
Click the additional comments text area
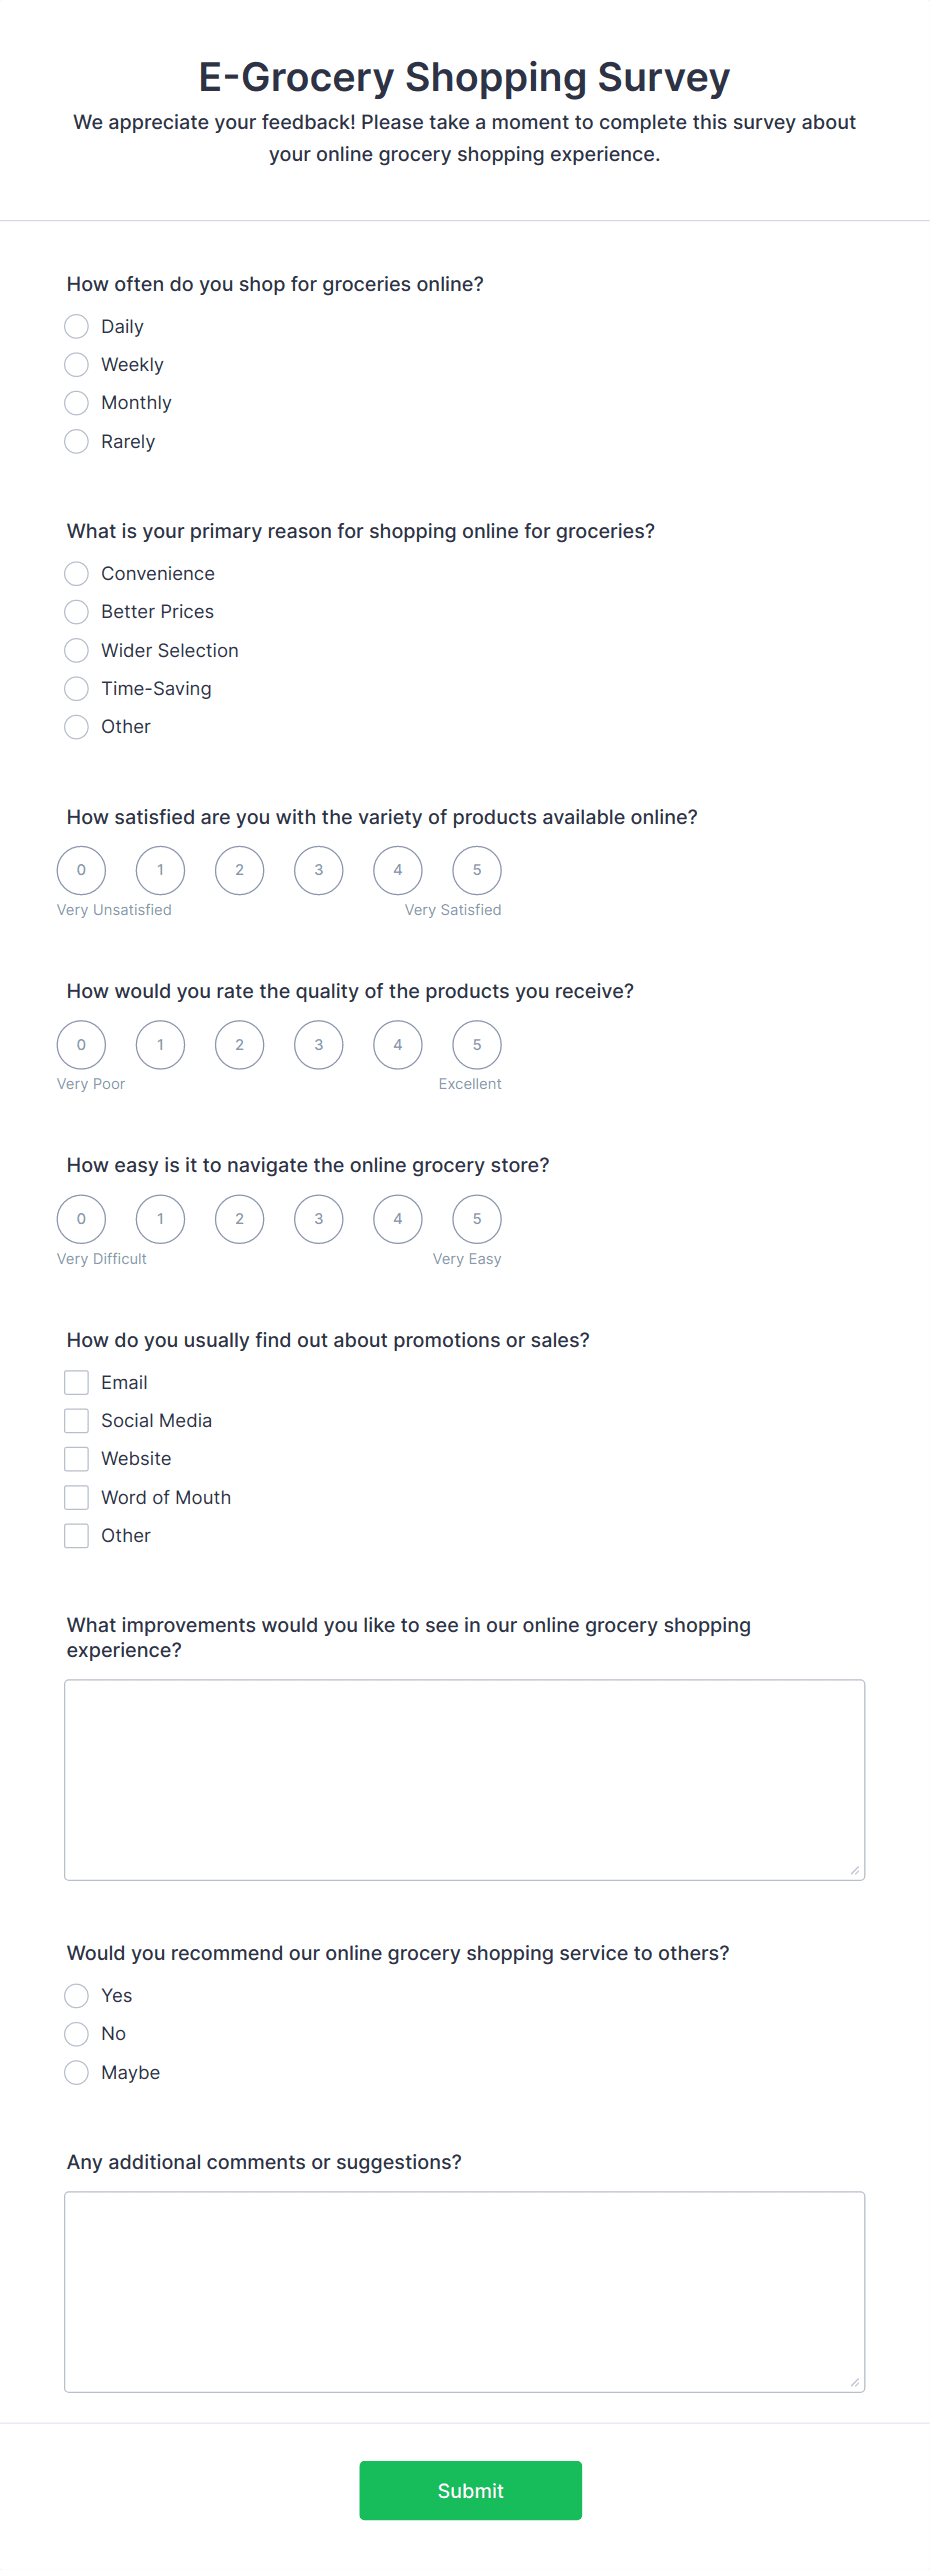465,2292
